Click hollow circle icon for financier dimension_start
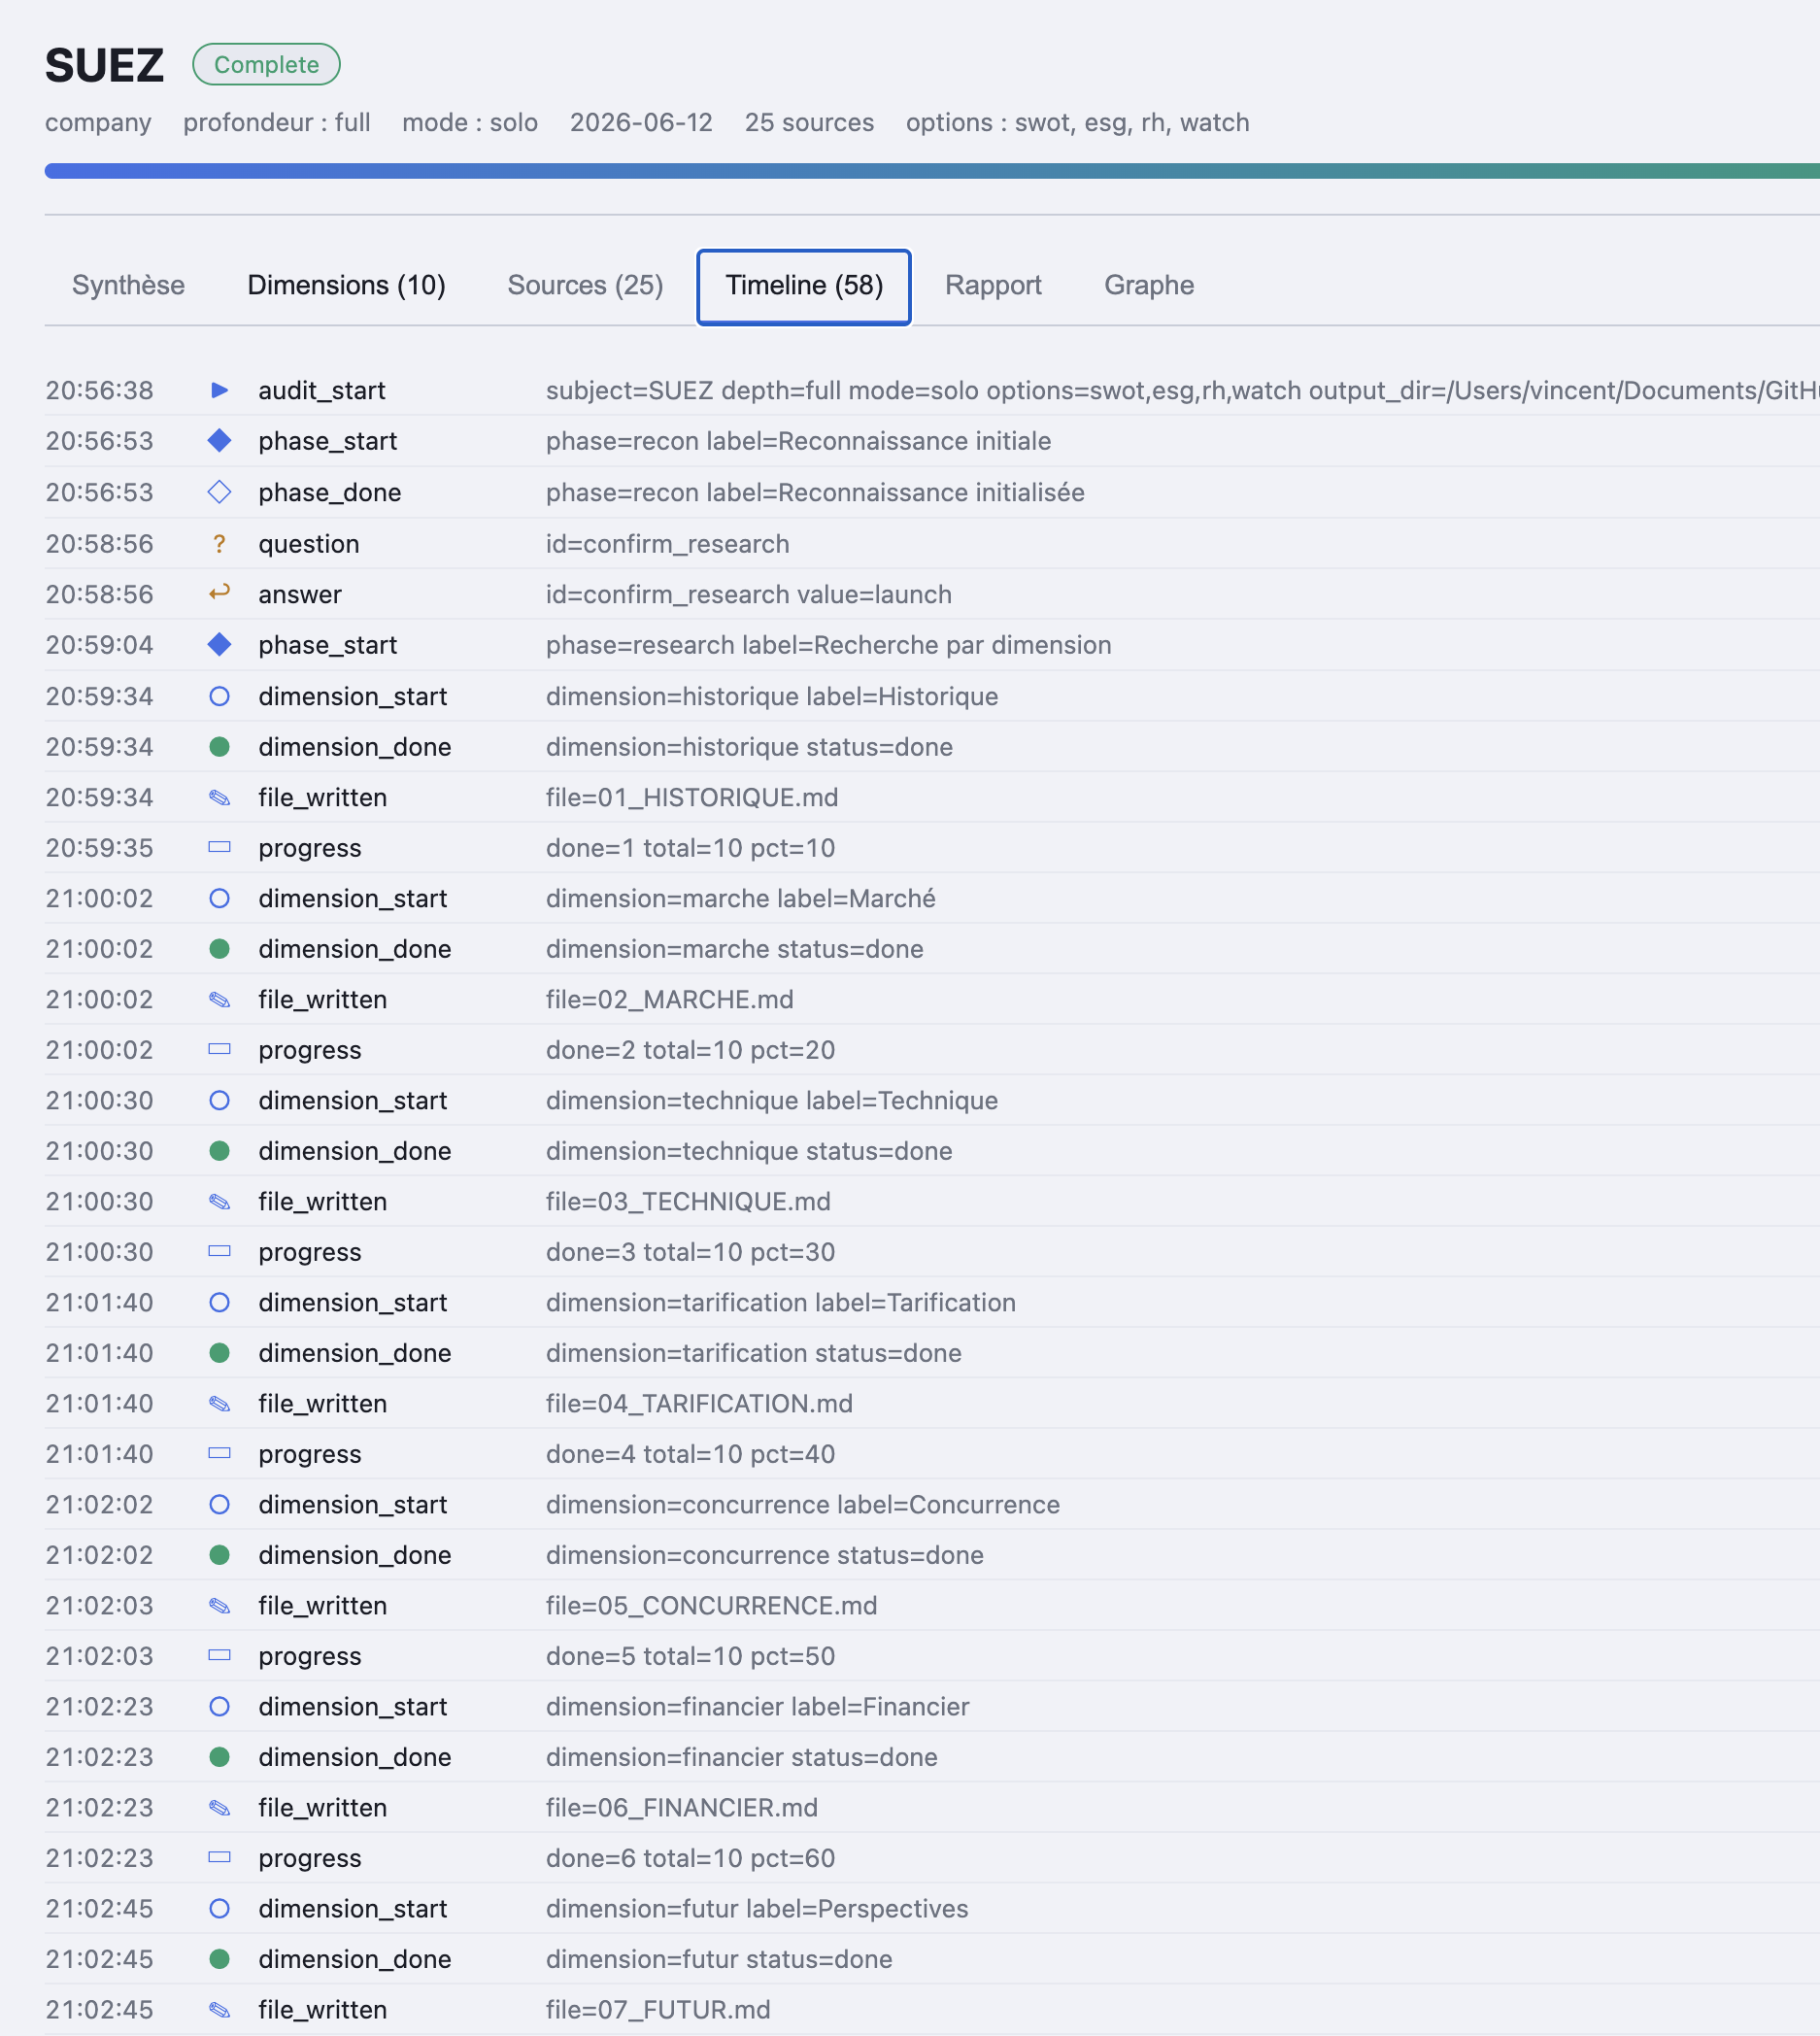 click(x=220, y=1706)
